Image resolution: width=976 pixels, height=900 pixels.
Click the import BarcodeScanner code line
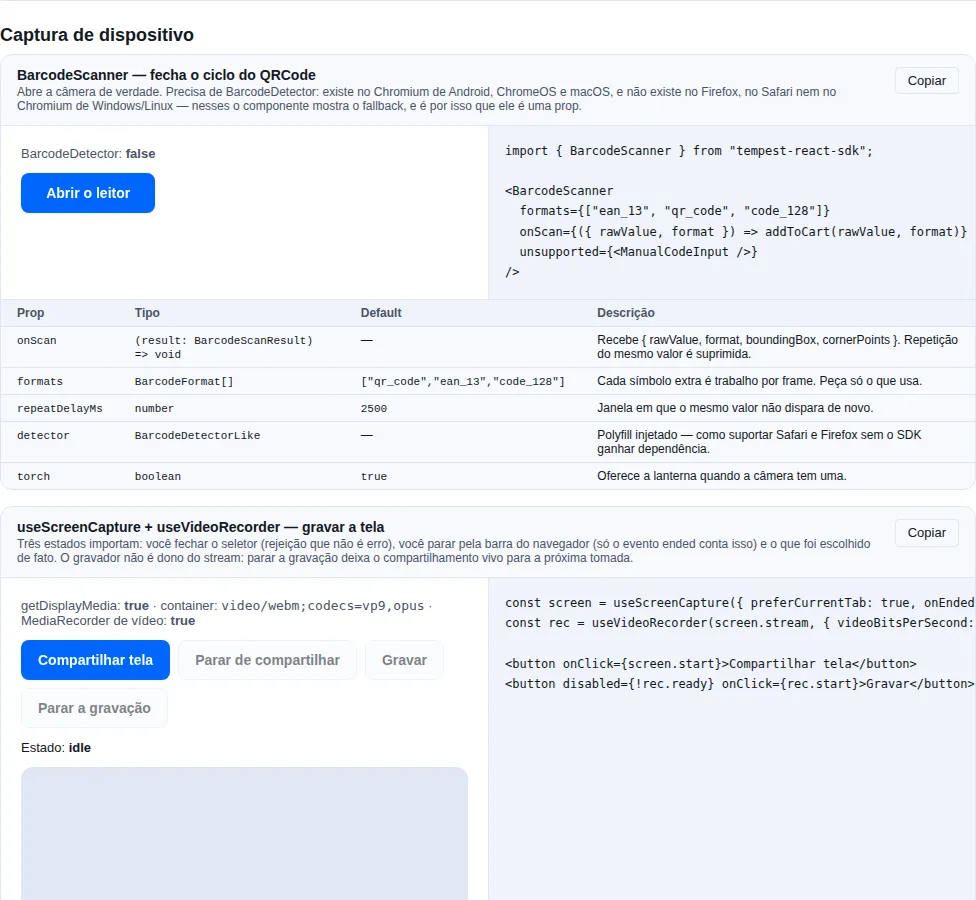[x=688, y=151]
